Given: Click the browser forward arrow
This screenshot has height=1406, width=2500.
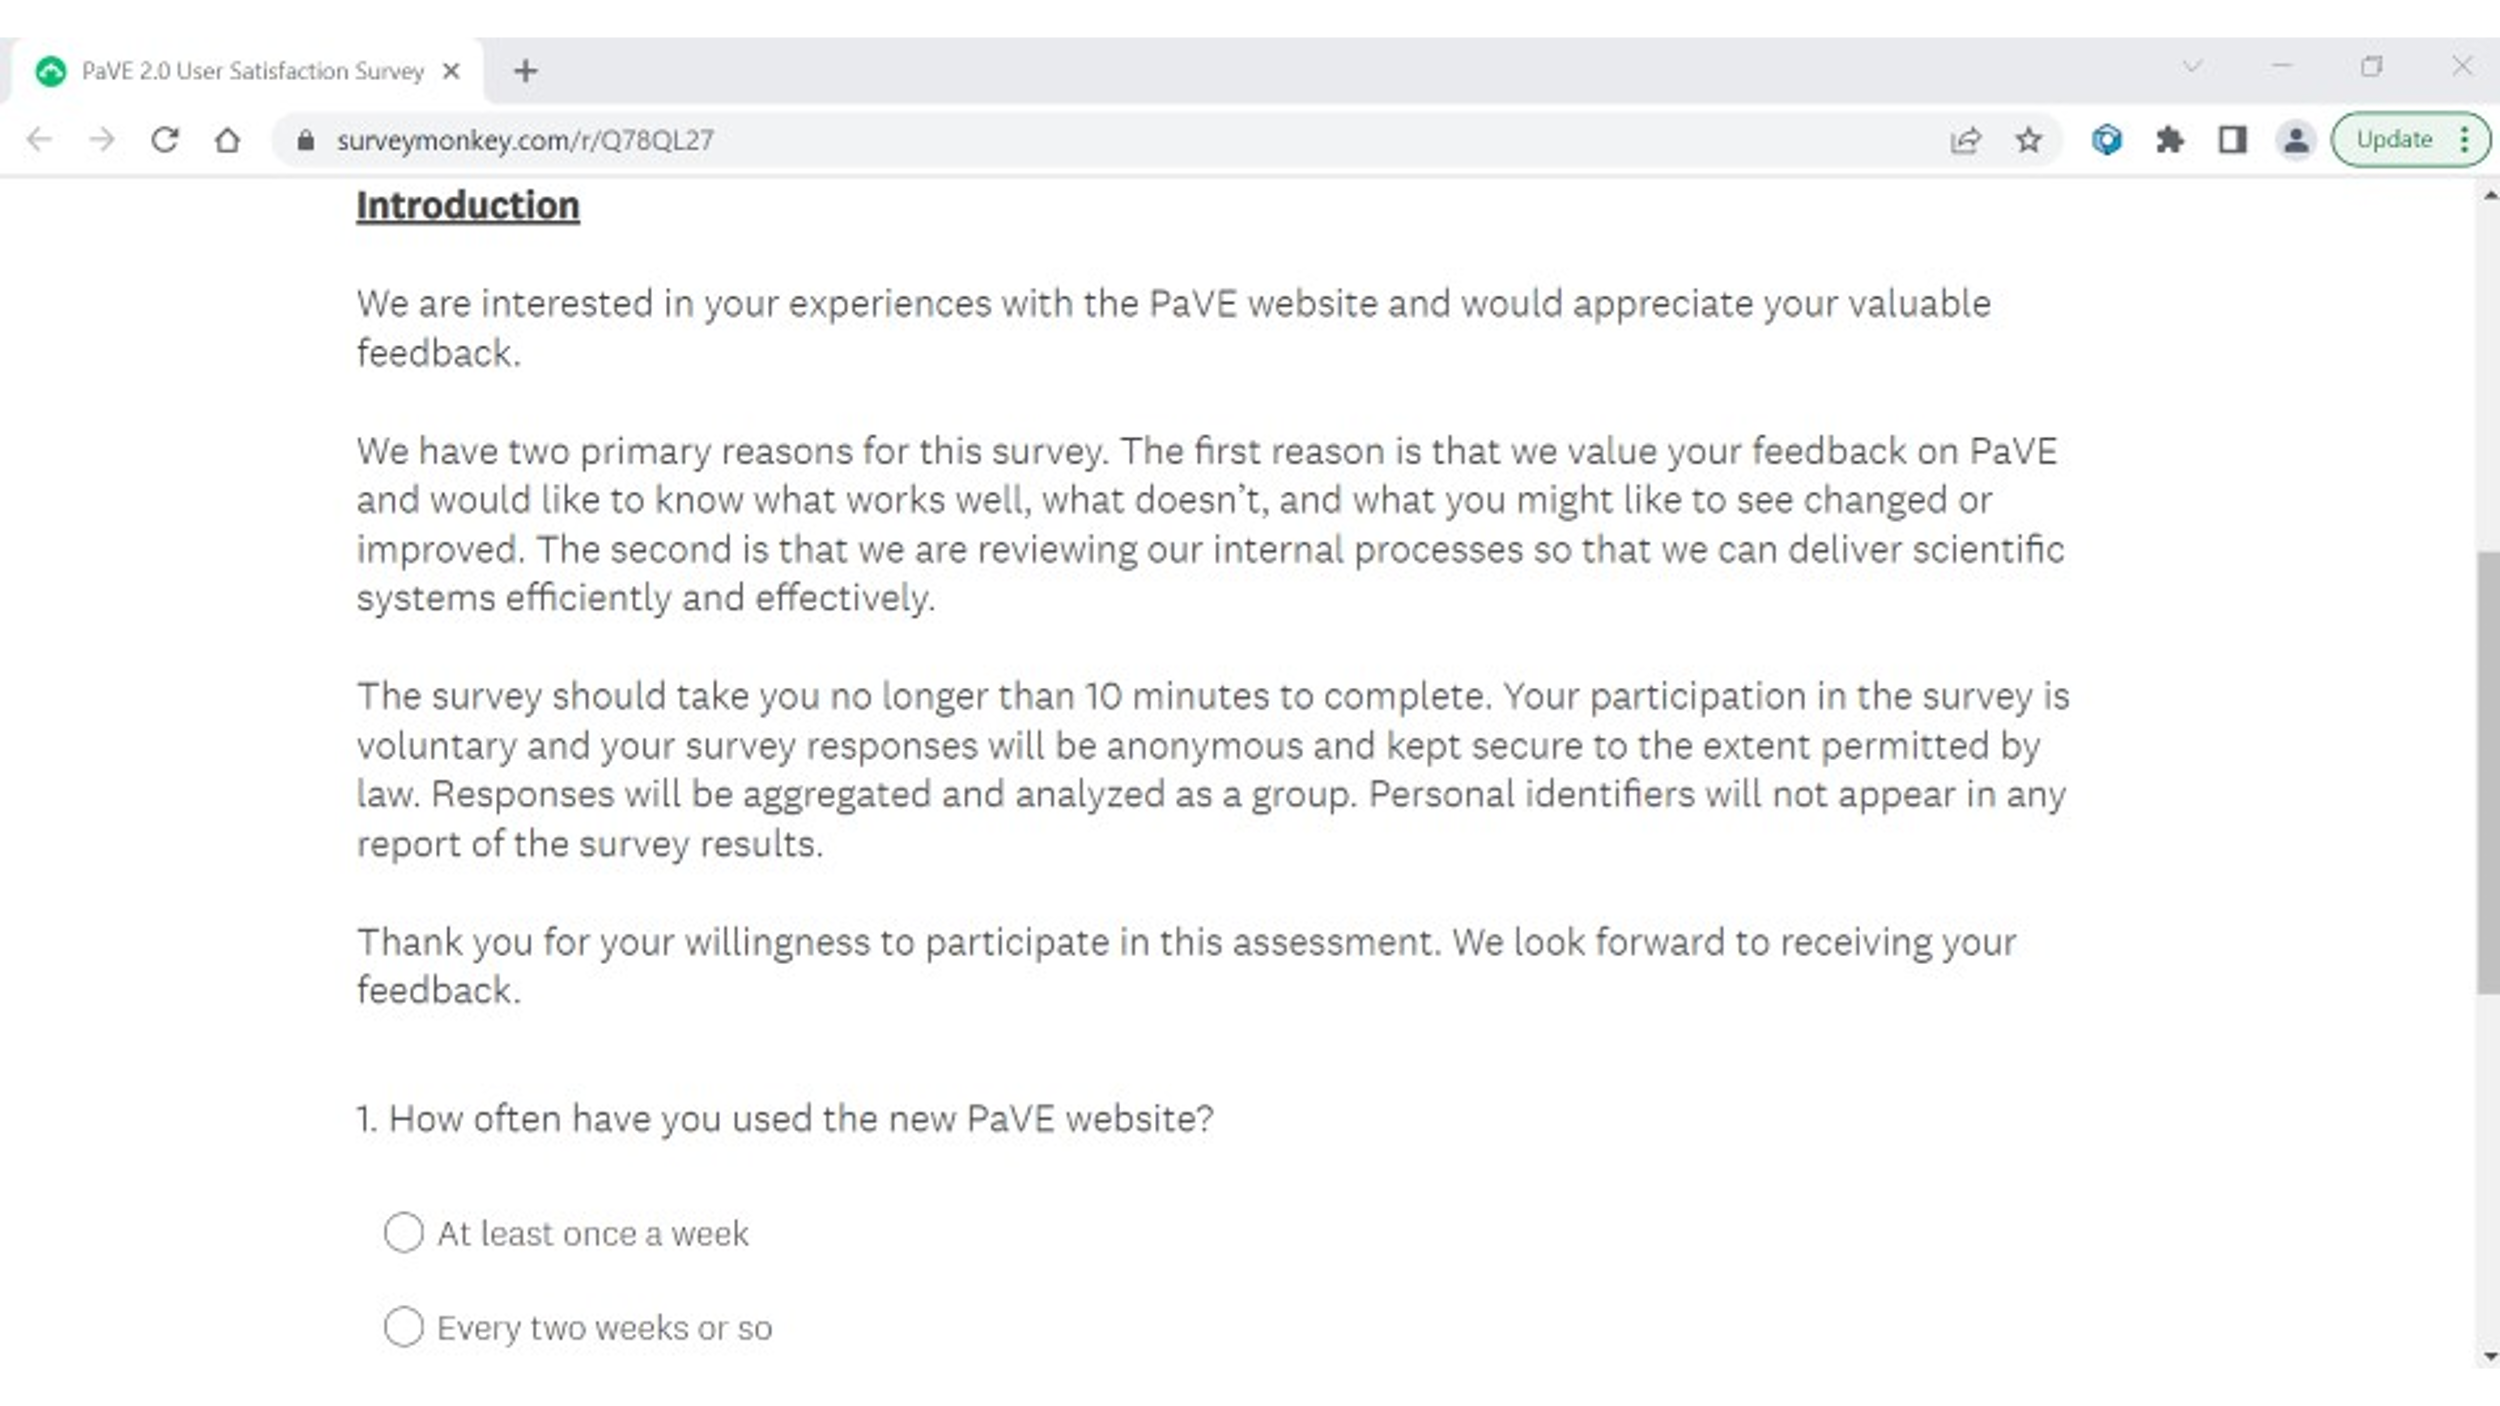Looking at the screenshot, I should tap(102, 139).
